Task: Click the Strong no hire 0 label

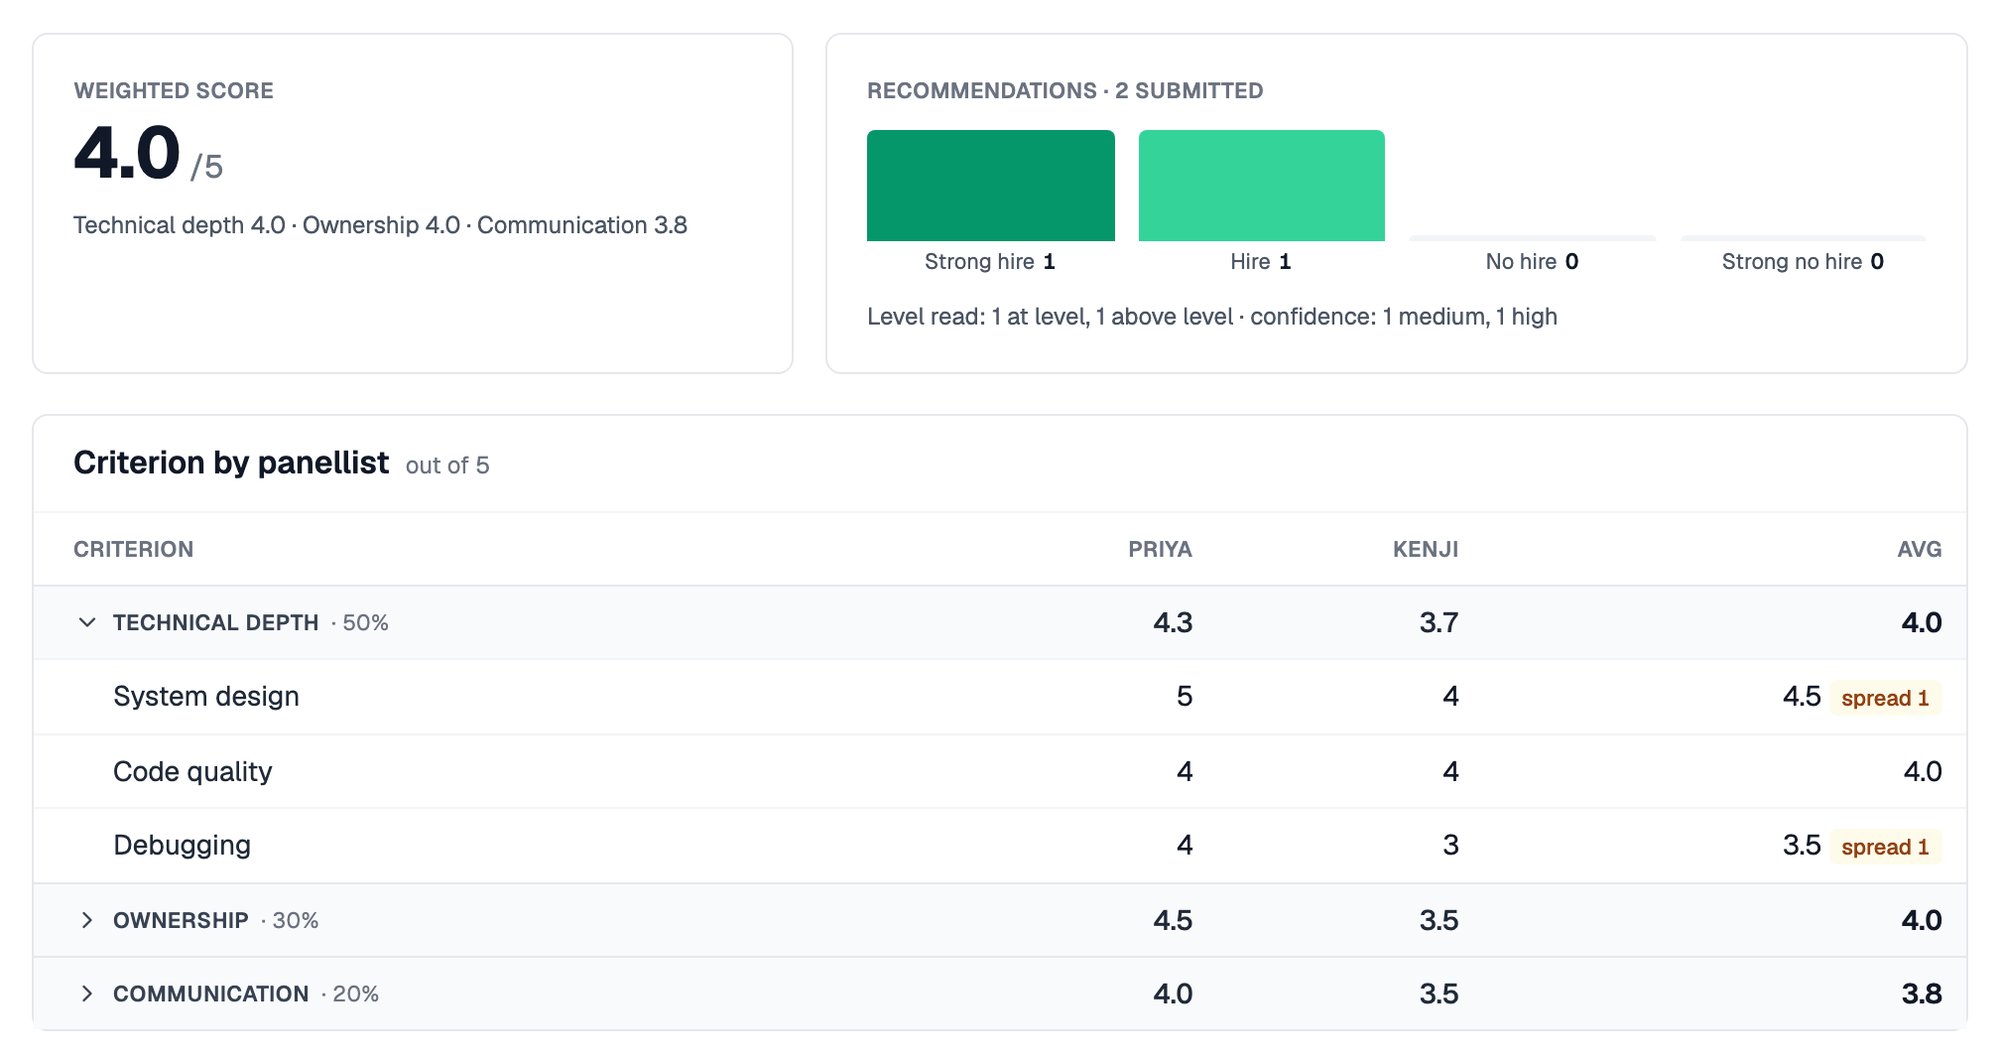Action: (1803, 262)
